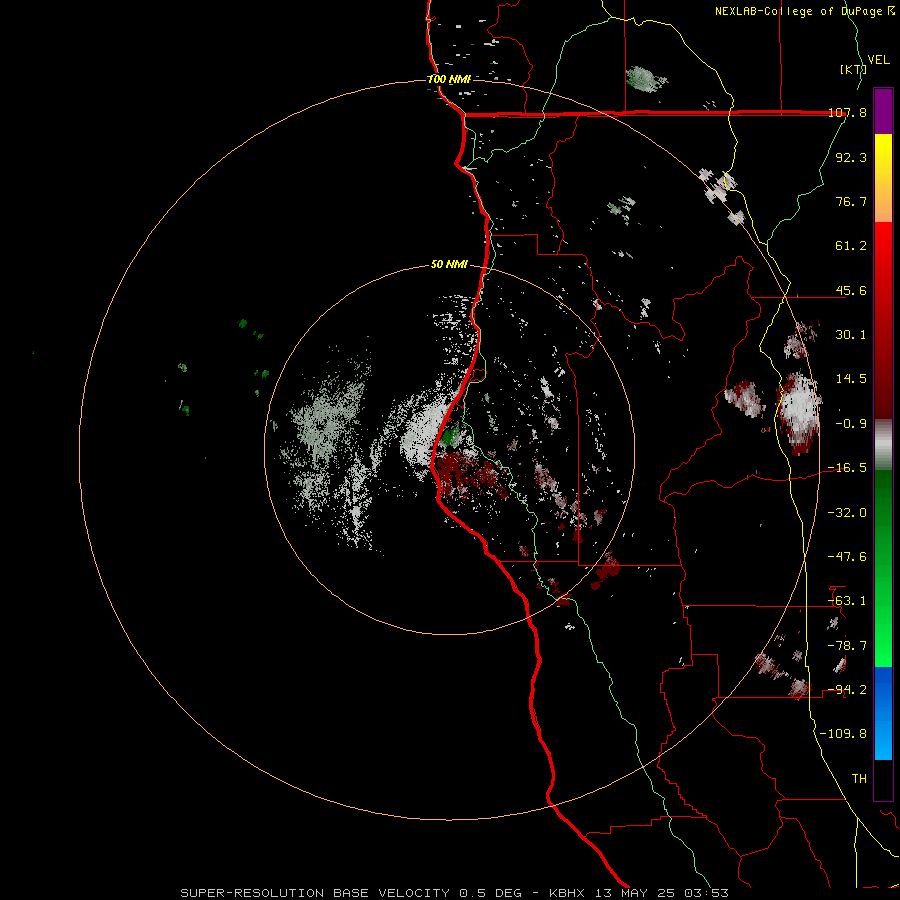Click the KBHX station identifier in caption
The width and height of the screenshot is (900, 900).
(567, 893)
